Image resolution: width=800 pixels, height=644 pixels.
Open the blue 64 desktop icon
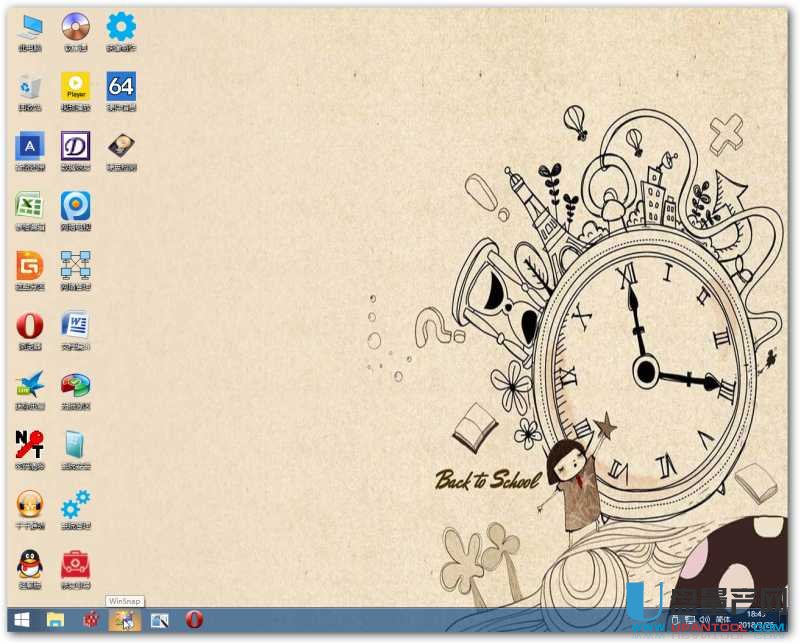121,87
